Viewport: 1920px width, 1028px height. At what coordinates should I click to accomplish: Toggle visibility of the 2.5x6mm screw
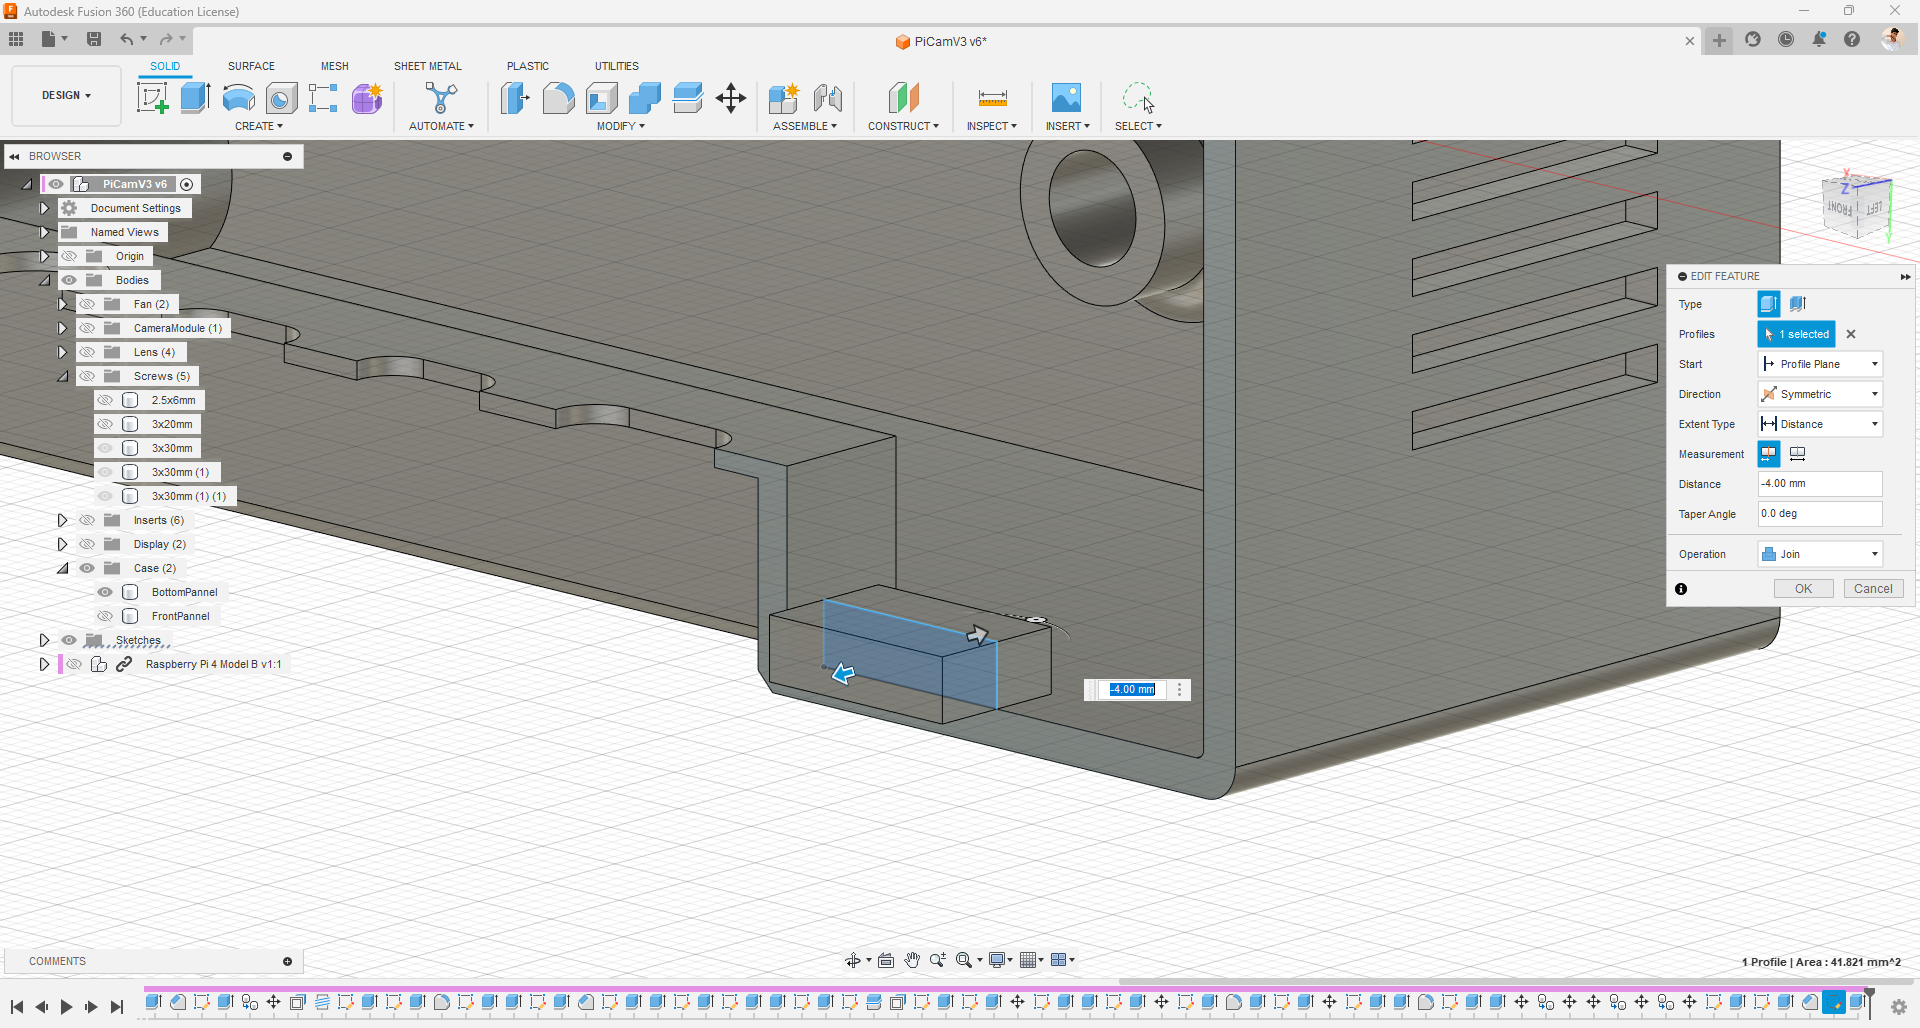(105, 400)
